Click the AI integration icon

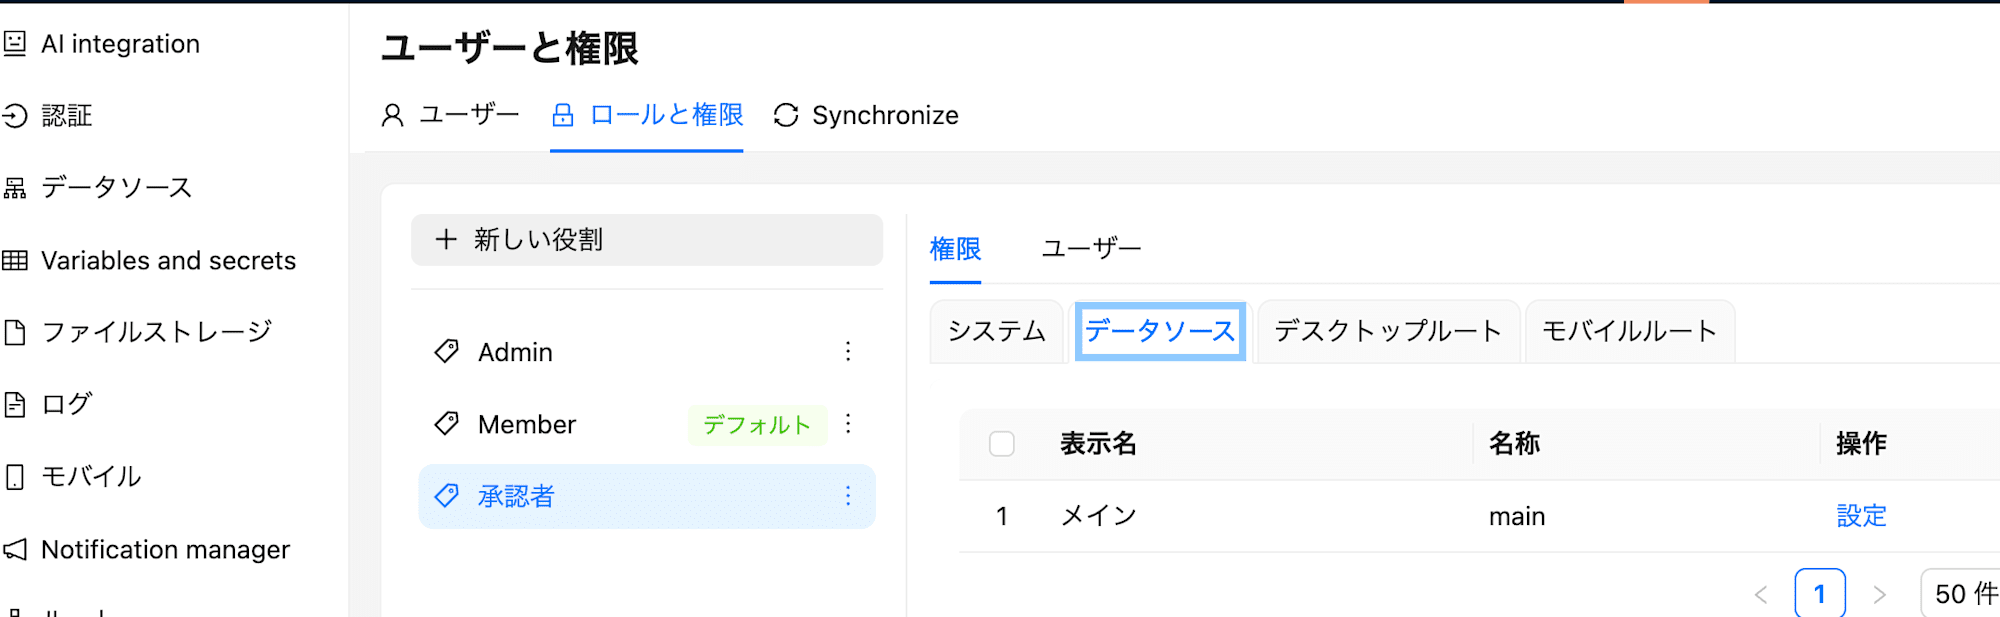coord(15,43)
